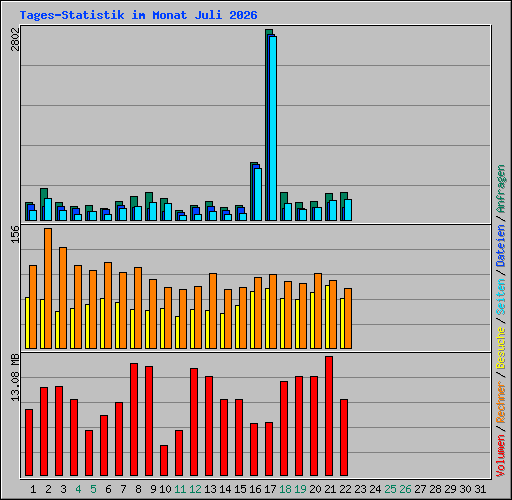Click the red Volumen bar for day 21

pyautogui.click(x=329, y=416)
